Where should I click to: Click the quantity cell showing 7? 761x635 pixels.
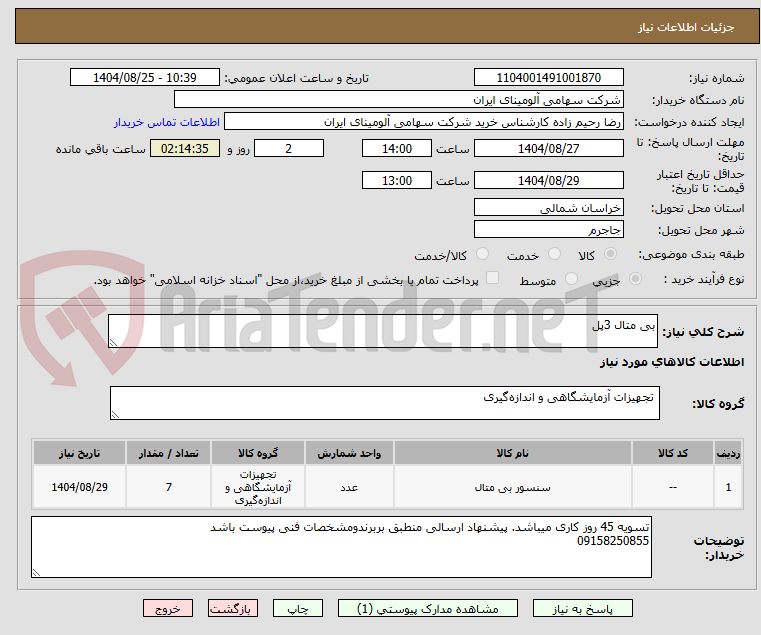168,487
